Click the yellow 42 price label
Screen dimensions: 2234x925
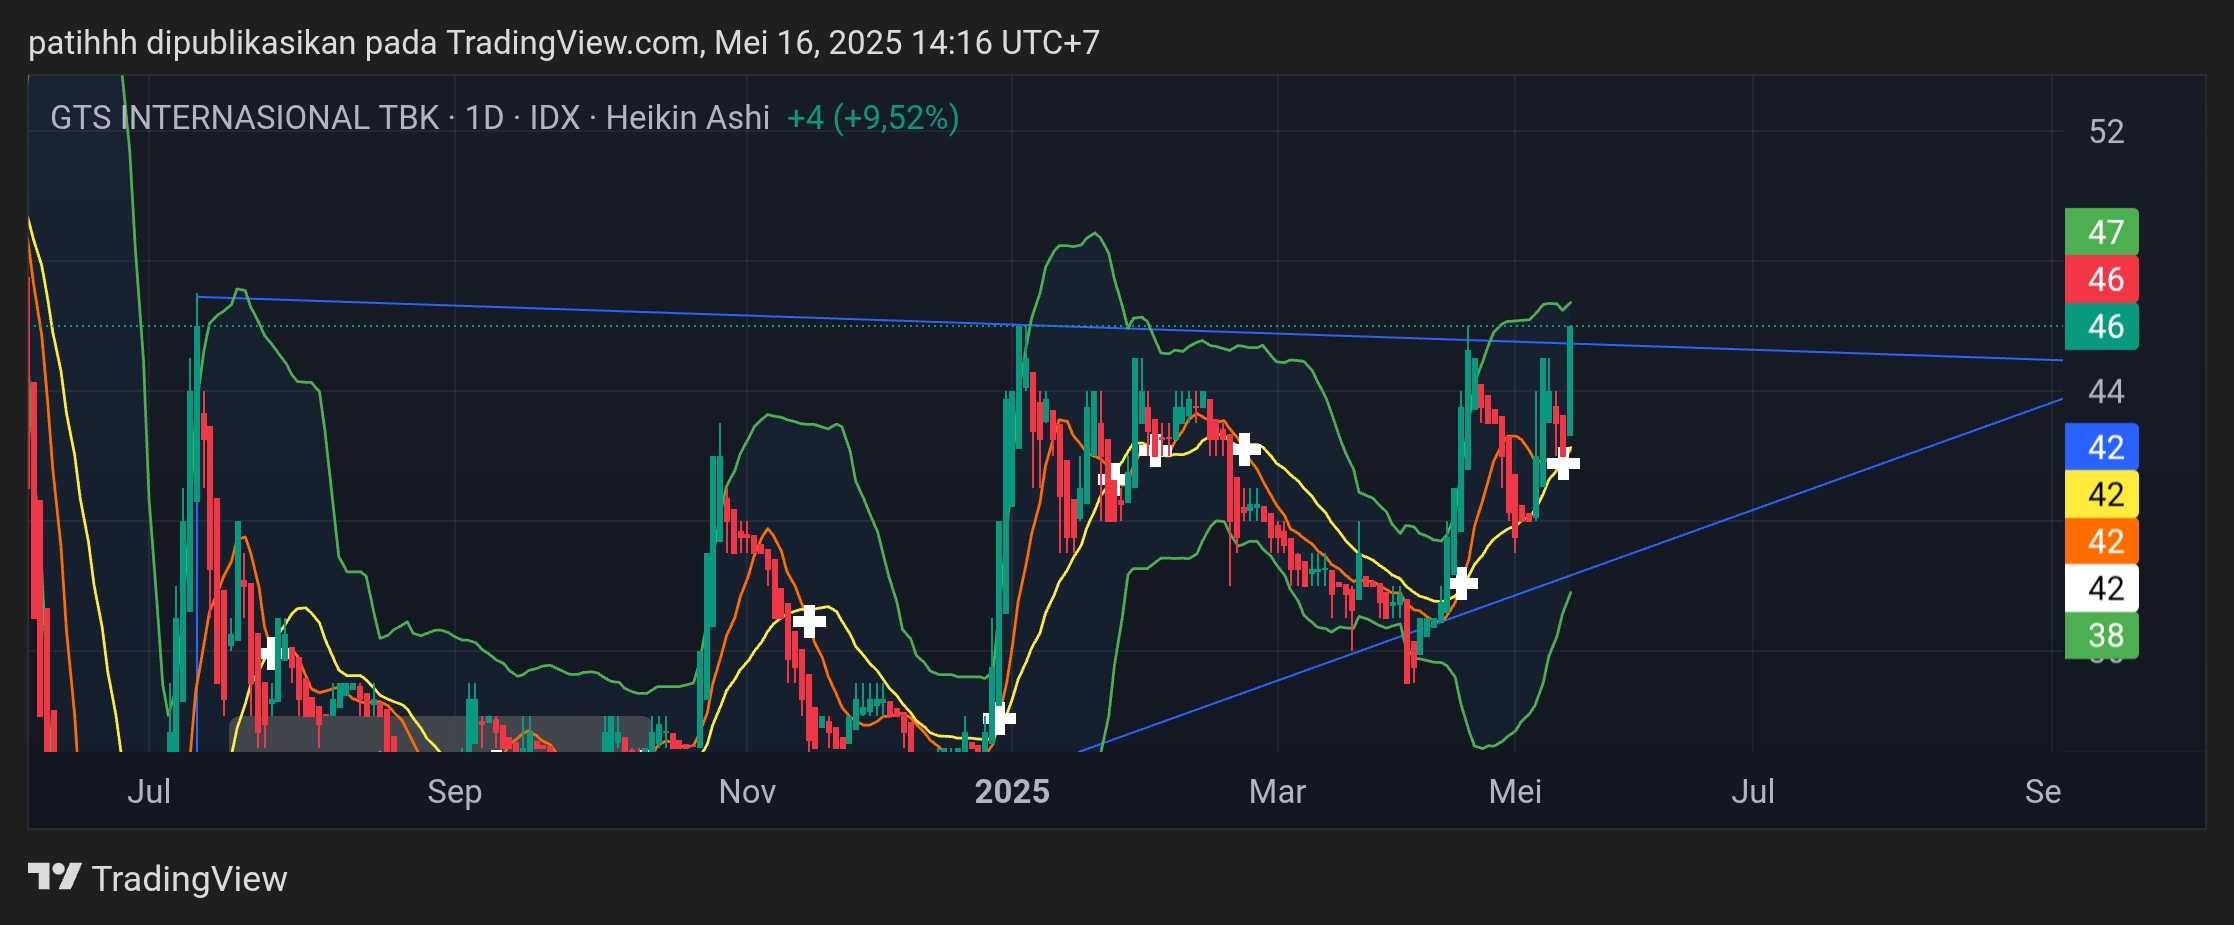pyautogui.click(x=2102, y=494)
